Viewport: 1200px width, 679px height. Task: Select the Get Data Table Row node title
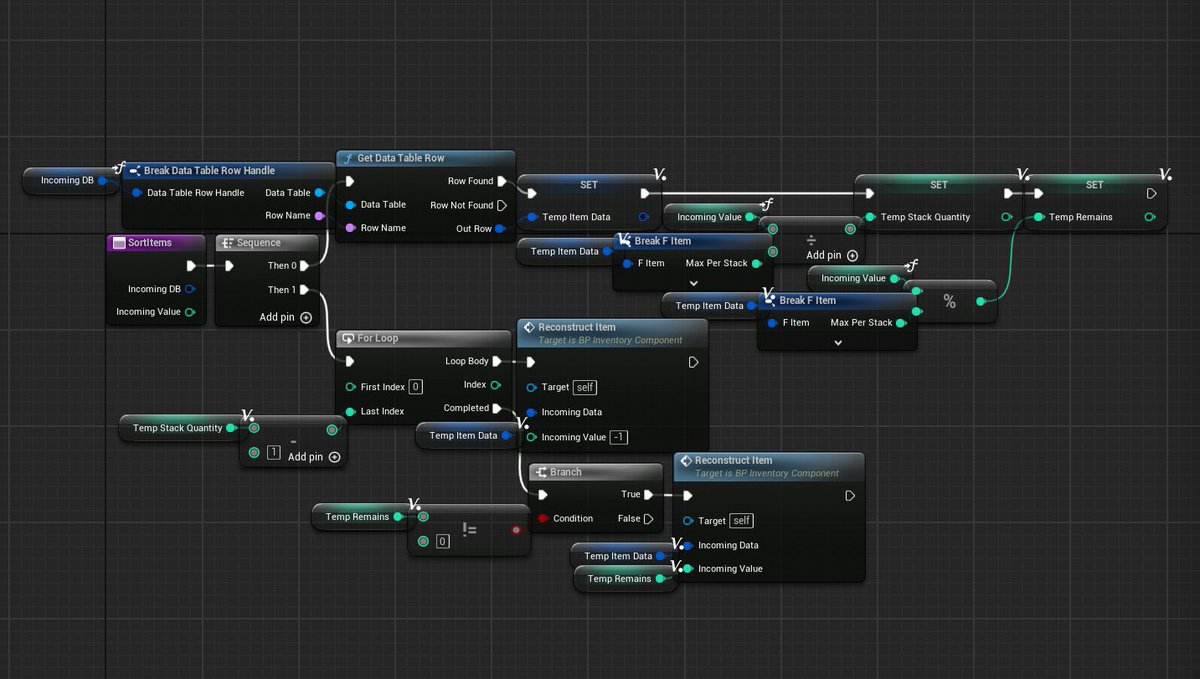[x=401, y=158]
